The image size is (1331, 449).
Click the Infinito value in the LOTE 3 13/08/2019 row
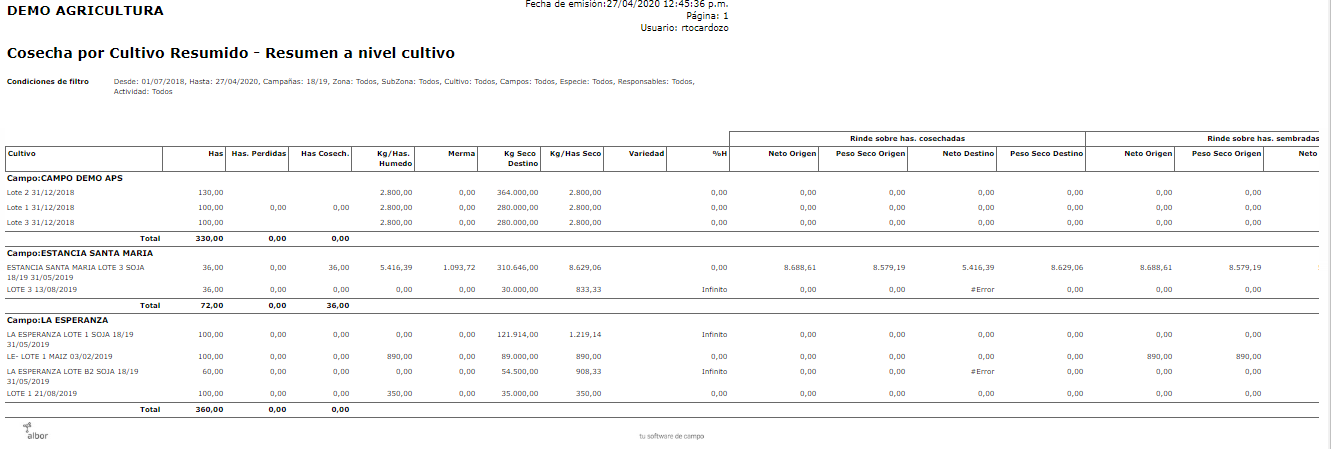pos(715,289)
